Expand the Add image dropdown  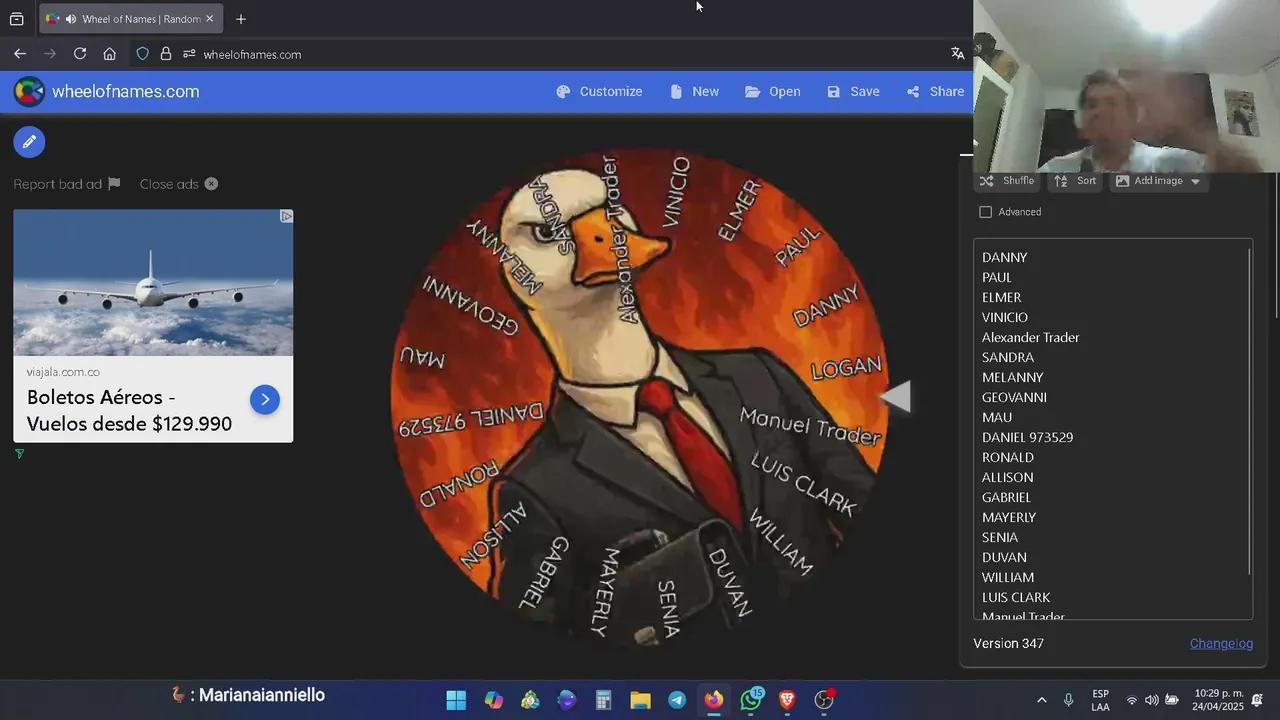(x=1158, y=181)
